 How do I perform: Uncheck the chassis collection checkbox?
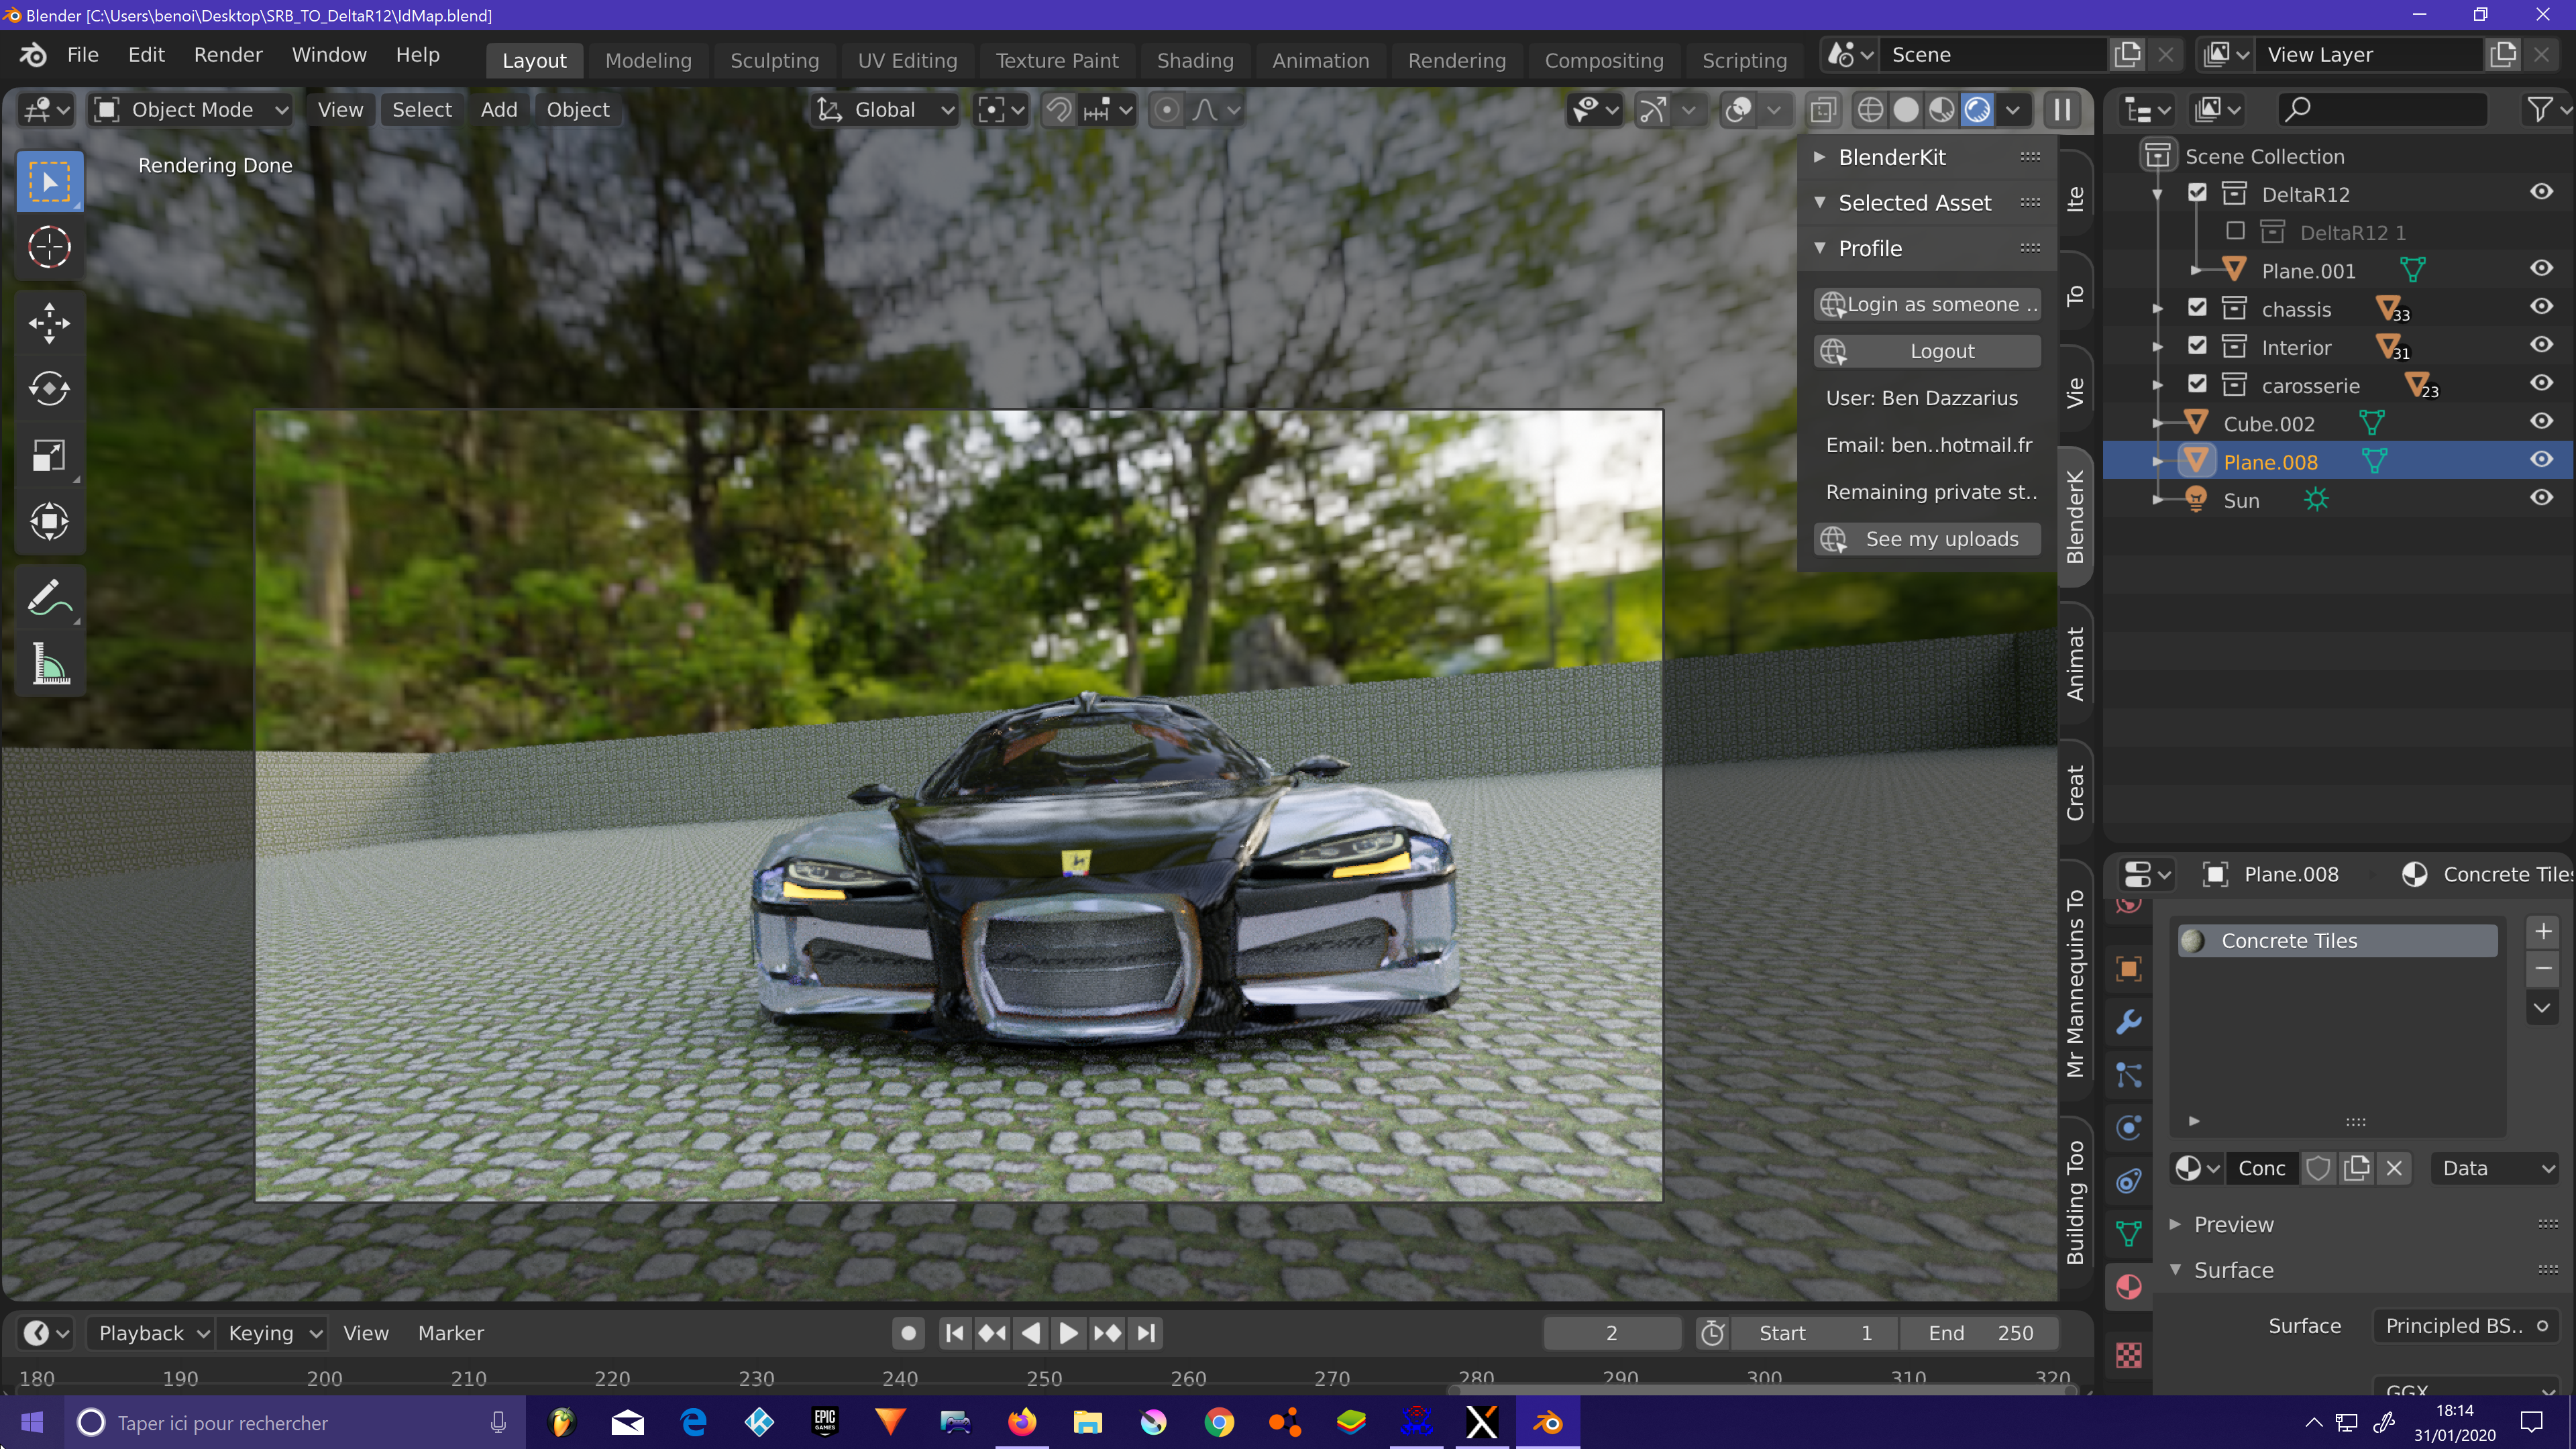2197,308
